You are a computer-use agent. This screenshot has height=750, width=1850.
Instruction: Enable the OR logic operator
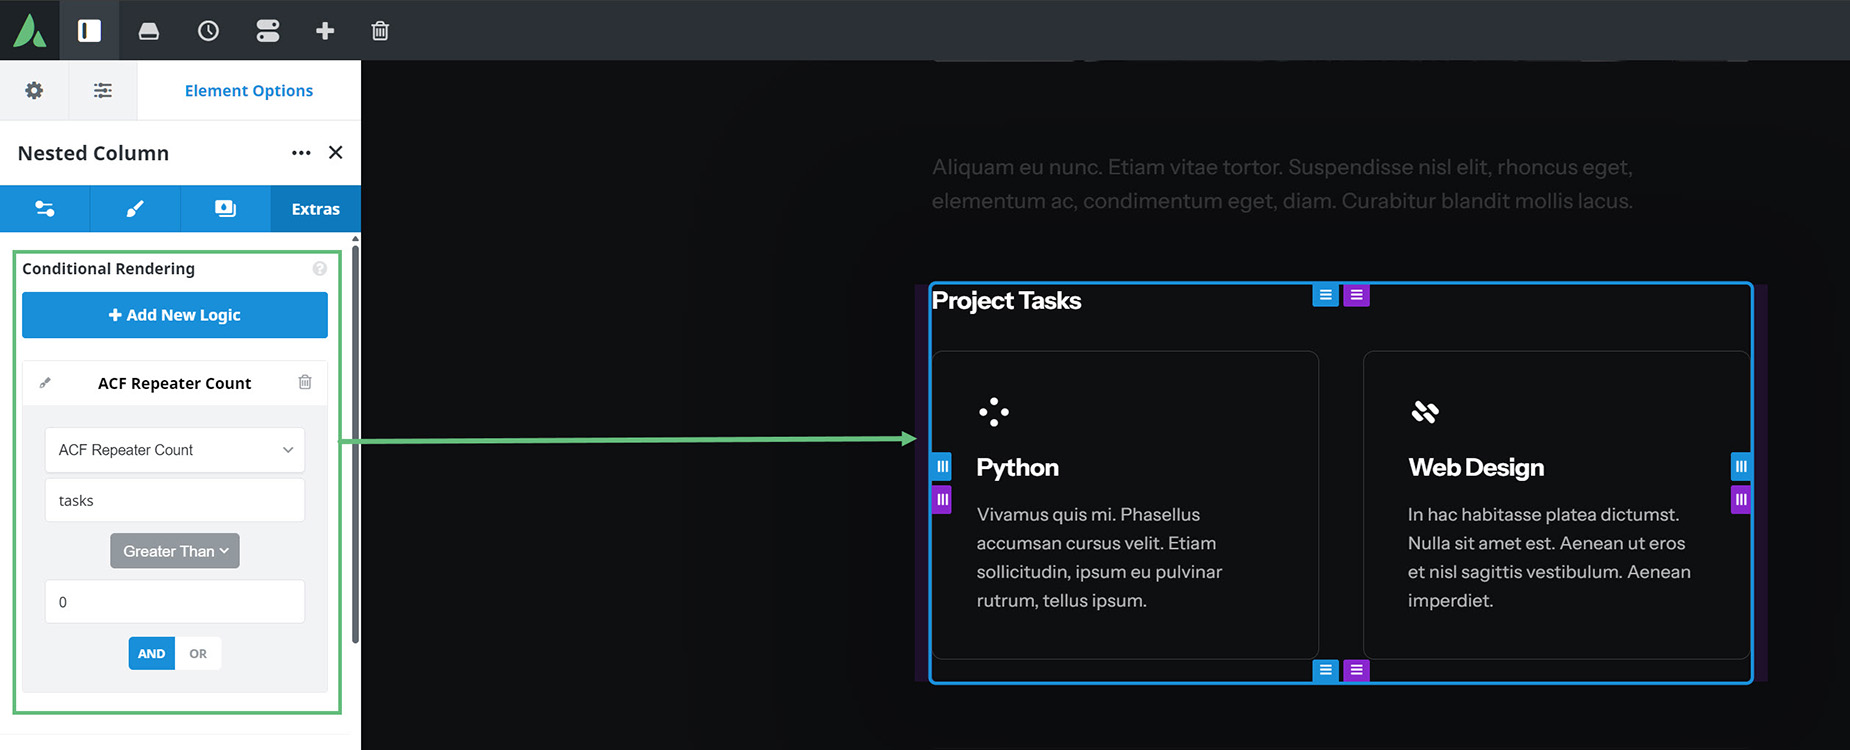pyautogui.click(x=198, y=653)
